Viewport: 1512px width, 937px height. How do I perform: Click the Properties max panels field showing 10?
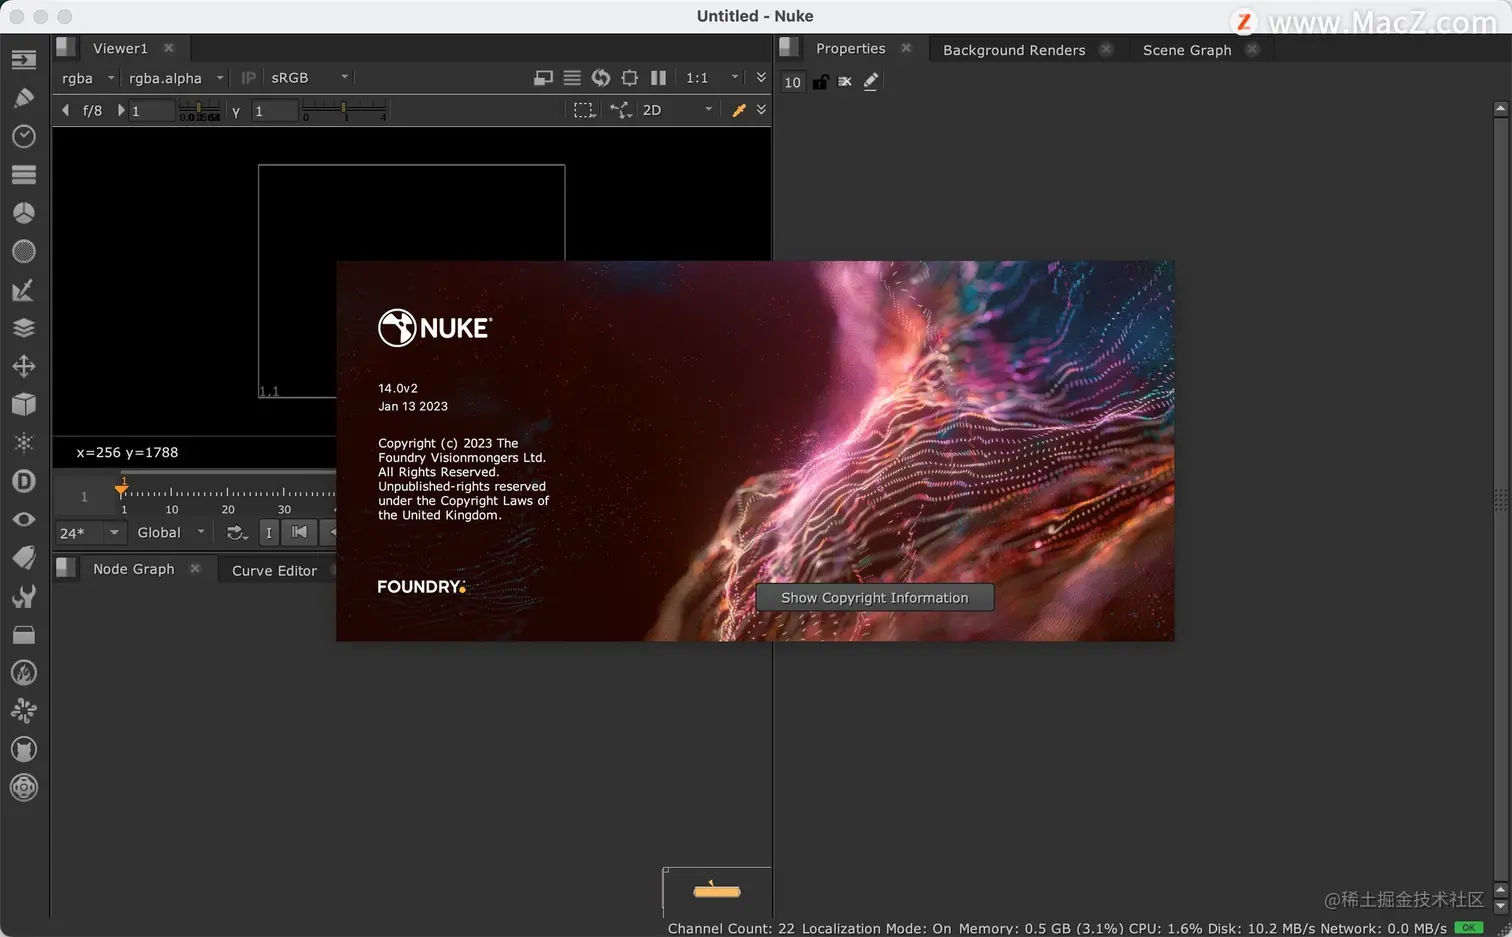point(792,82)
